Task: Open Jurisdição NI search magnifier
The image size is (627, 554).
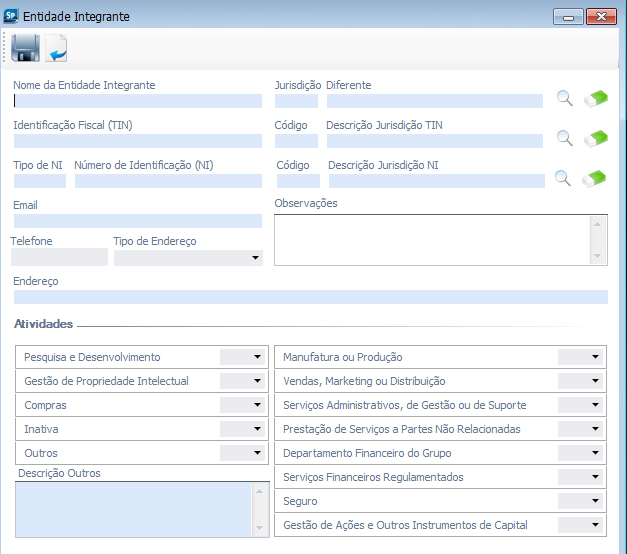Action: tap(563, 178)
